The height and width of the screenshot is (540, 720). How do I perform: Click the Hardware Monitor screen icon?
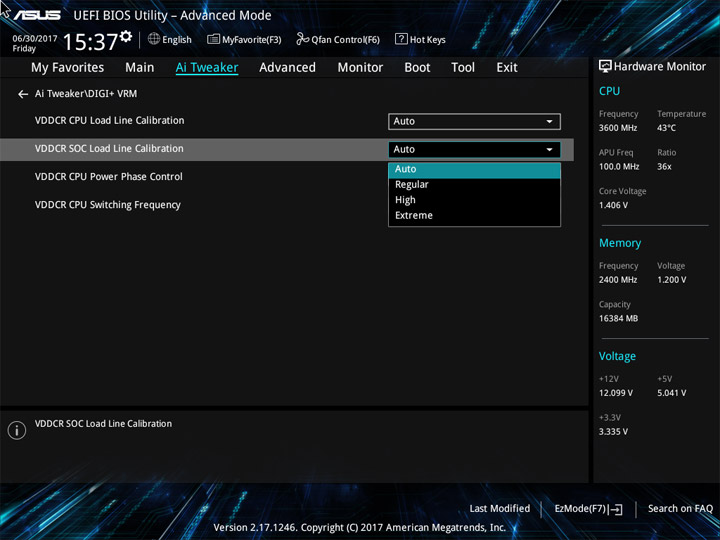(605, 67)
